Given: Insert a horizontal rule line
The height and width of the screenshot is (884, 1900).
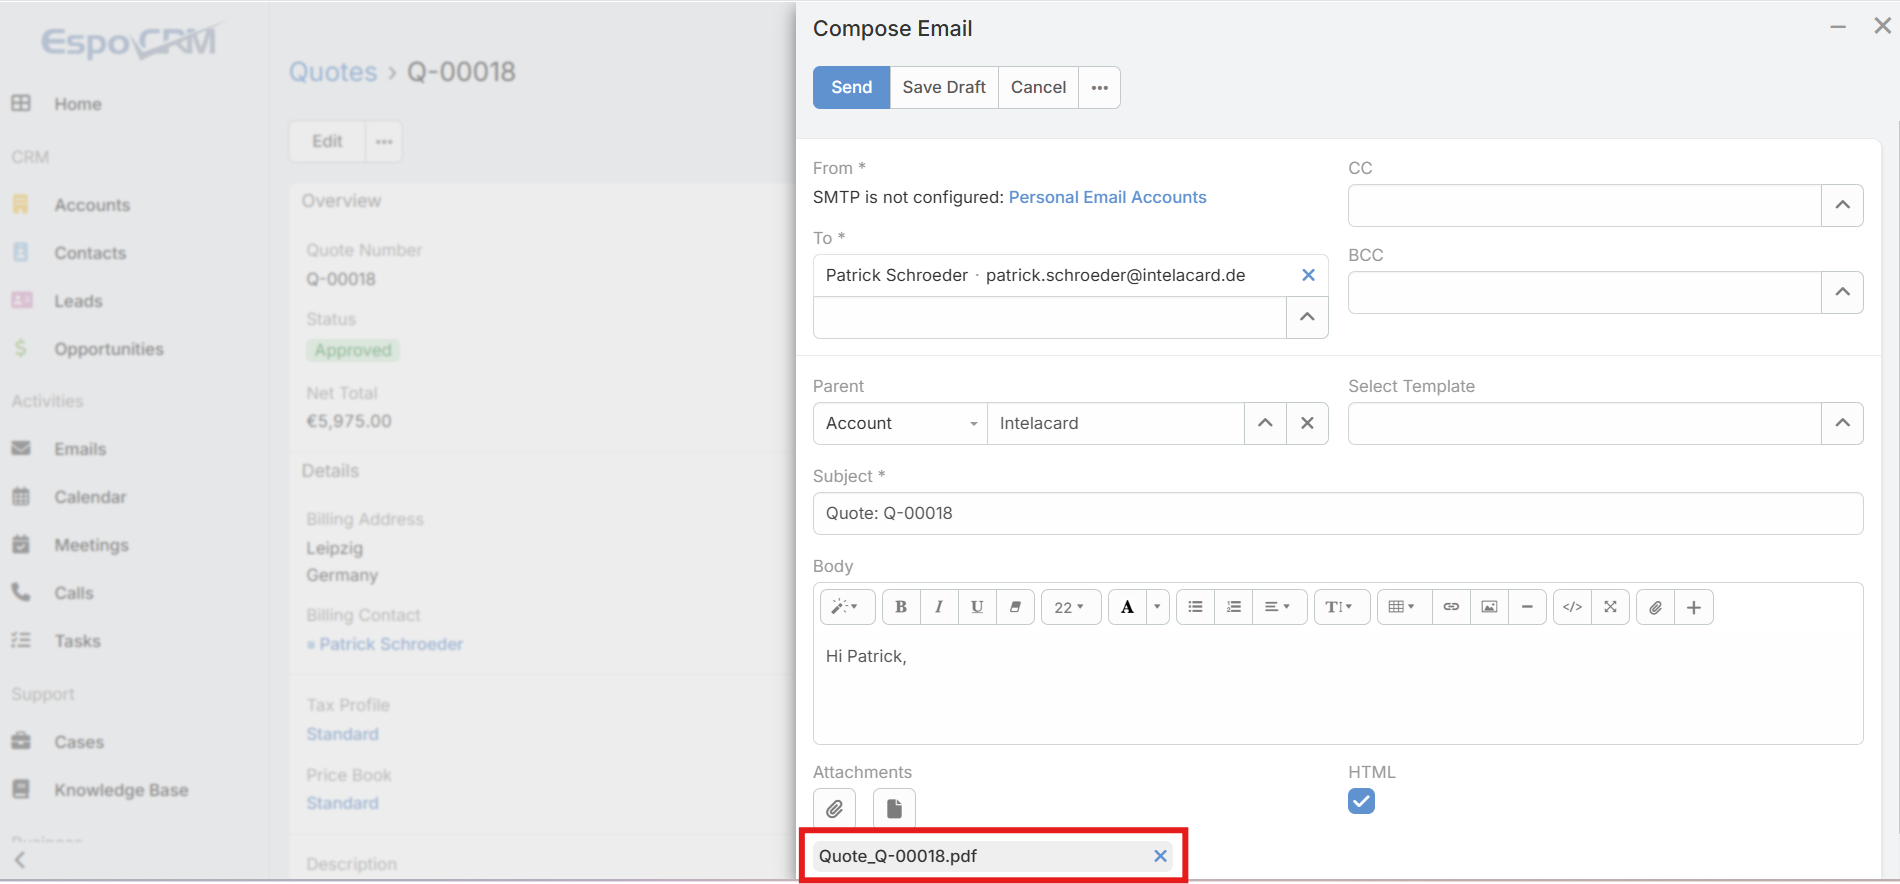Looking at the screenshot, I should 1527,607.
